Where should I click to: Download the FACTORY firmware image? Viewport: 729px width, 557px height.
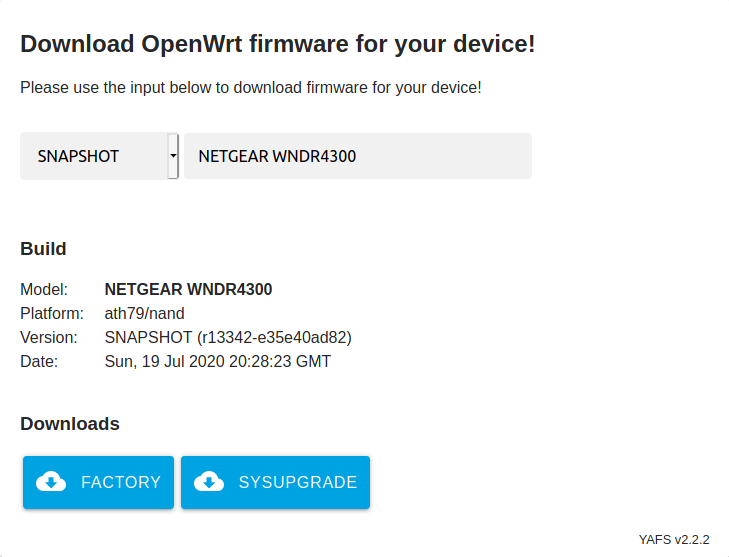point(99,482)
